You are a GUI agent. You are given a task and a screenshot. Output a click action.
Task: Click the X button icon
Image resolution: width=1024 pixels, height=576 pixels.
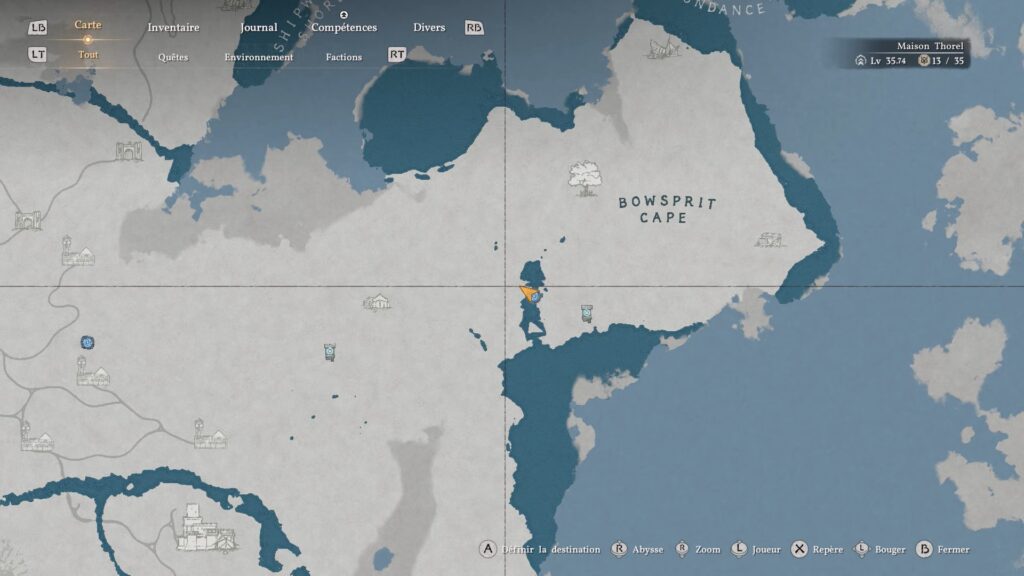click(799, 549)
